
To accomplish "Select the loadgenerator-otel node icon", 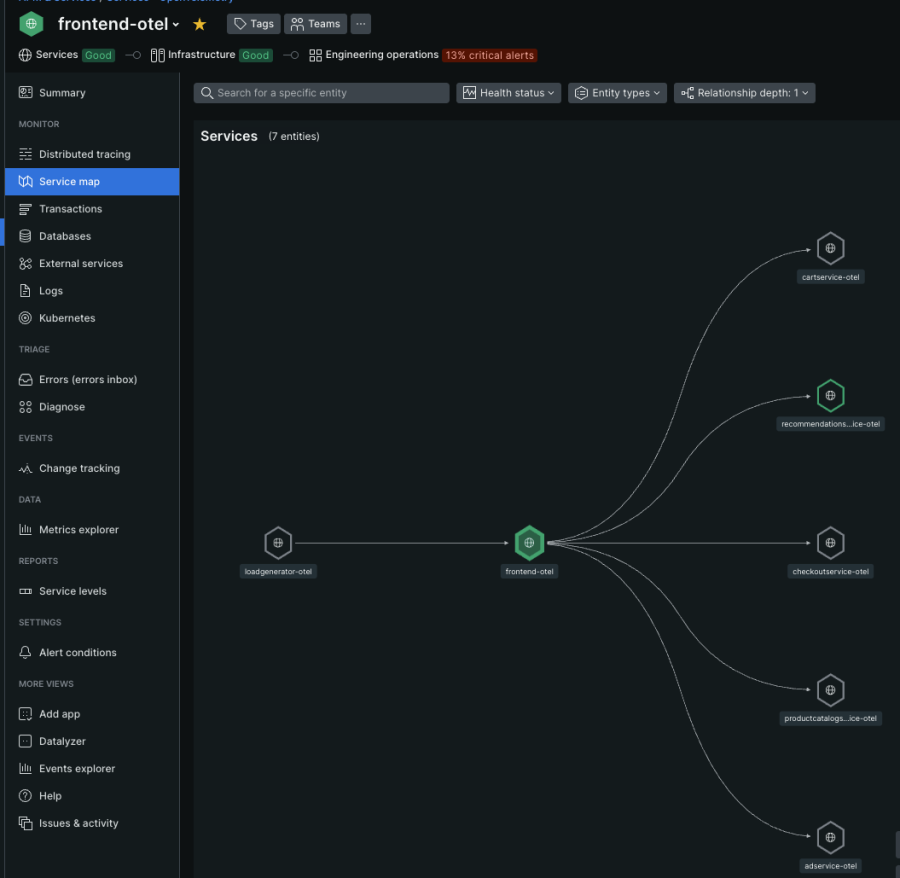I will [278, 543].
